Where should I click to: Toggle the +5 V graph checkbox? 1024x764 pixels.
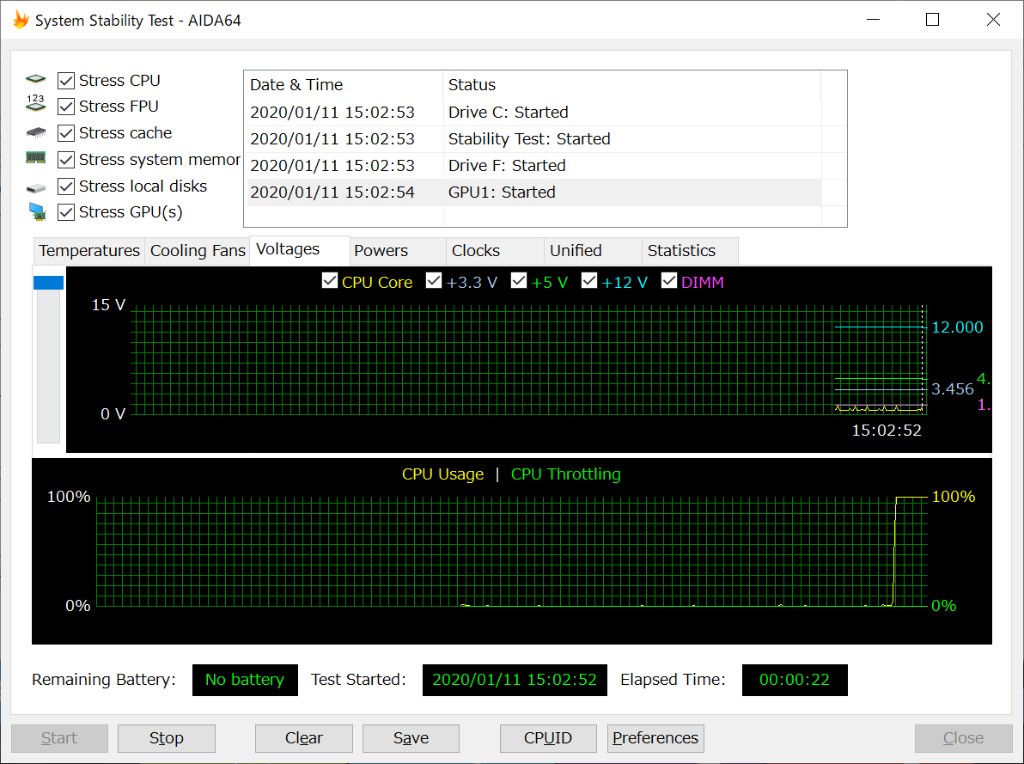[519, 281]
